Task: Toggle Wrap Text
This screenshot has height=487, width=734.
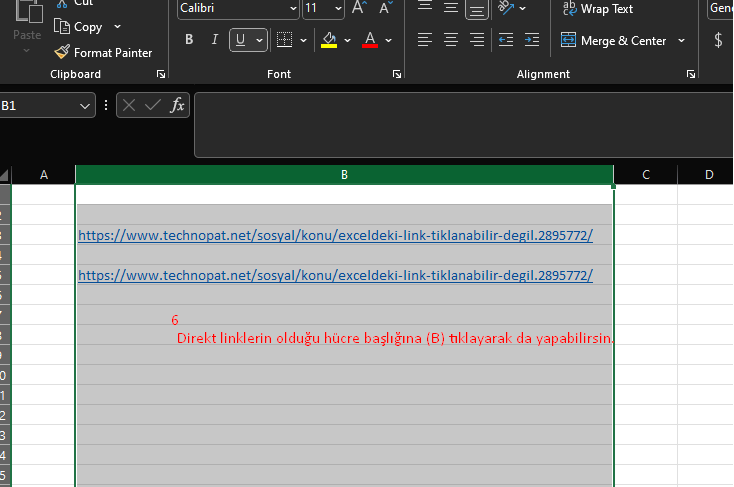Action: [598, 8]
